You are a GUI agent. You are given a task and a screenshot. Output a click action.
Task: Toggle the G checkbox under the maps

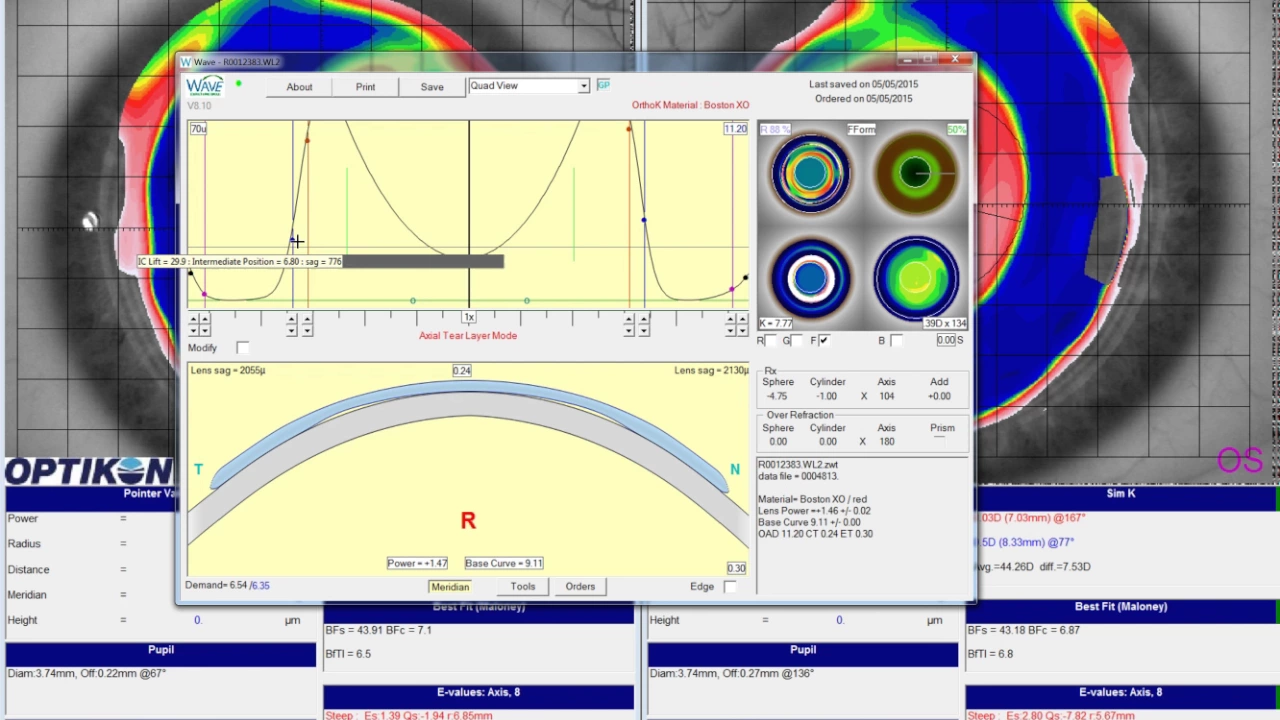pos(798,341)
